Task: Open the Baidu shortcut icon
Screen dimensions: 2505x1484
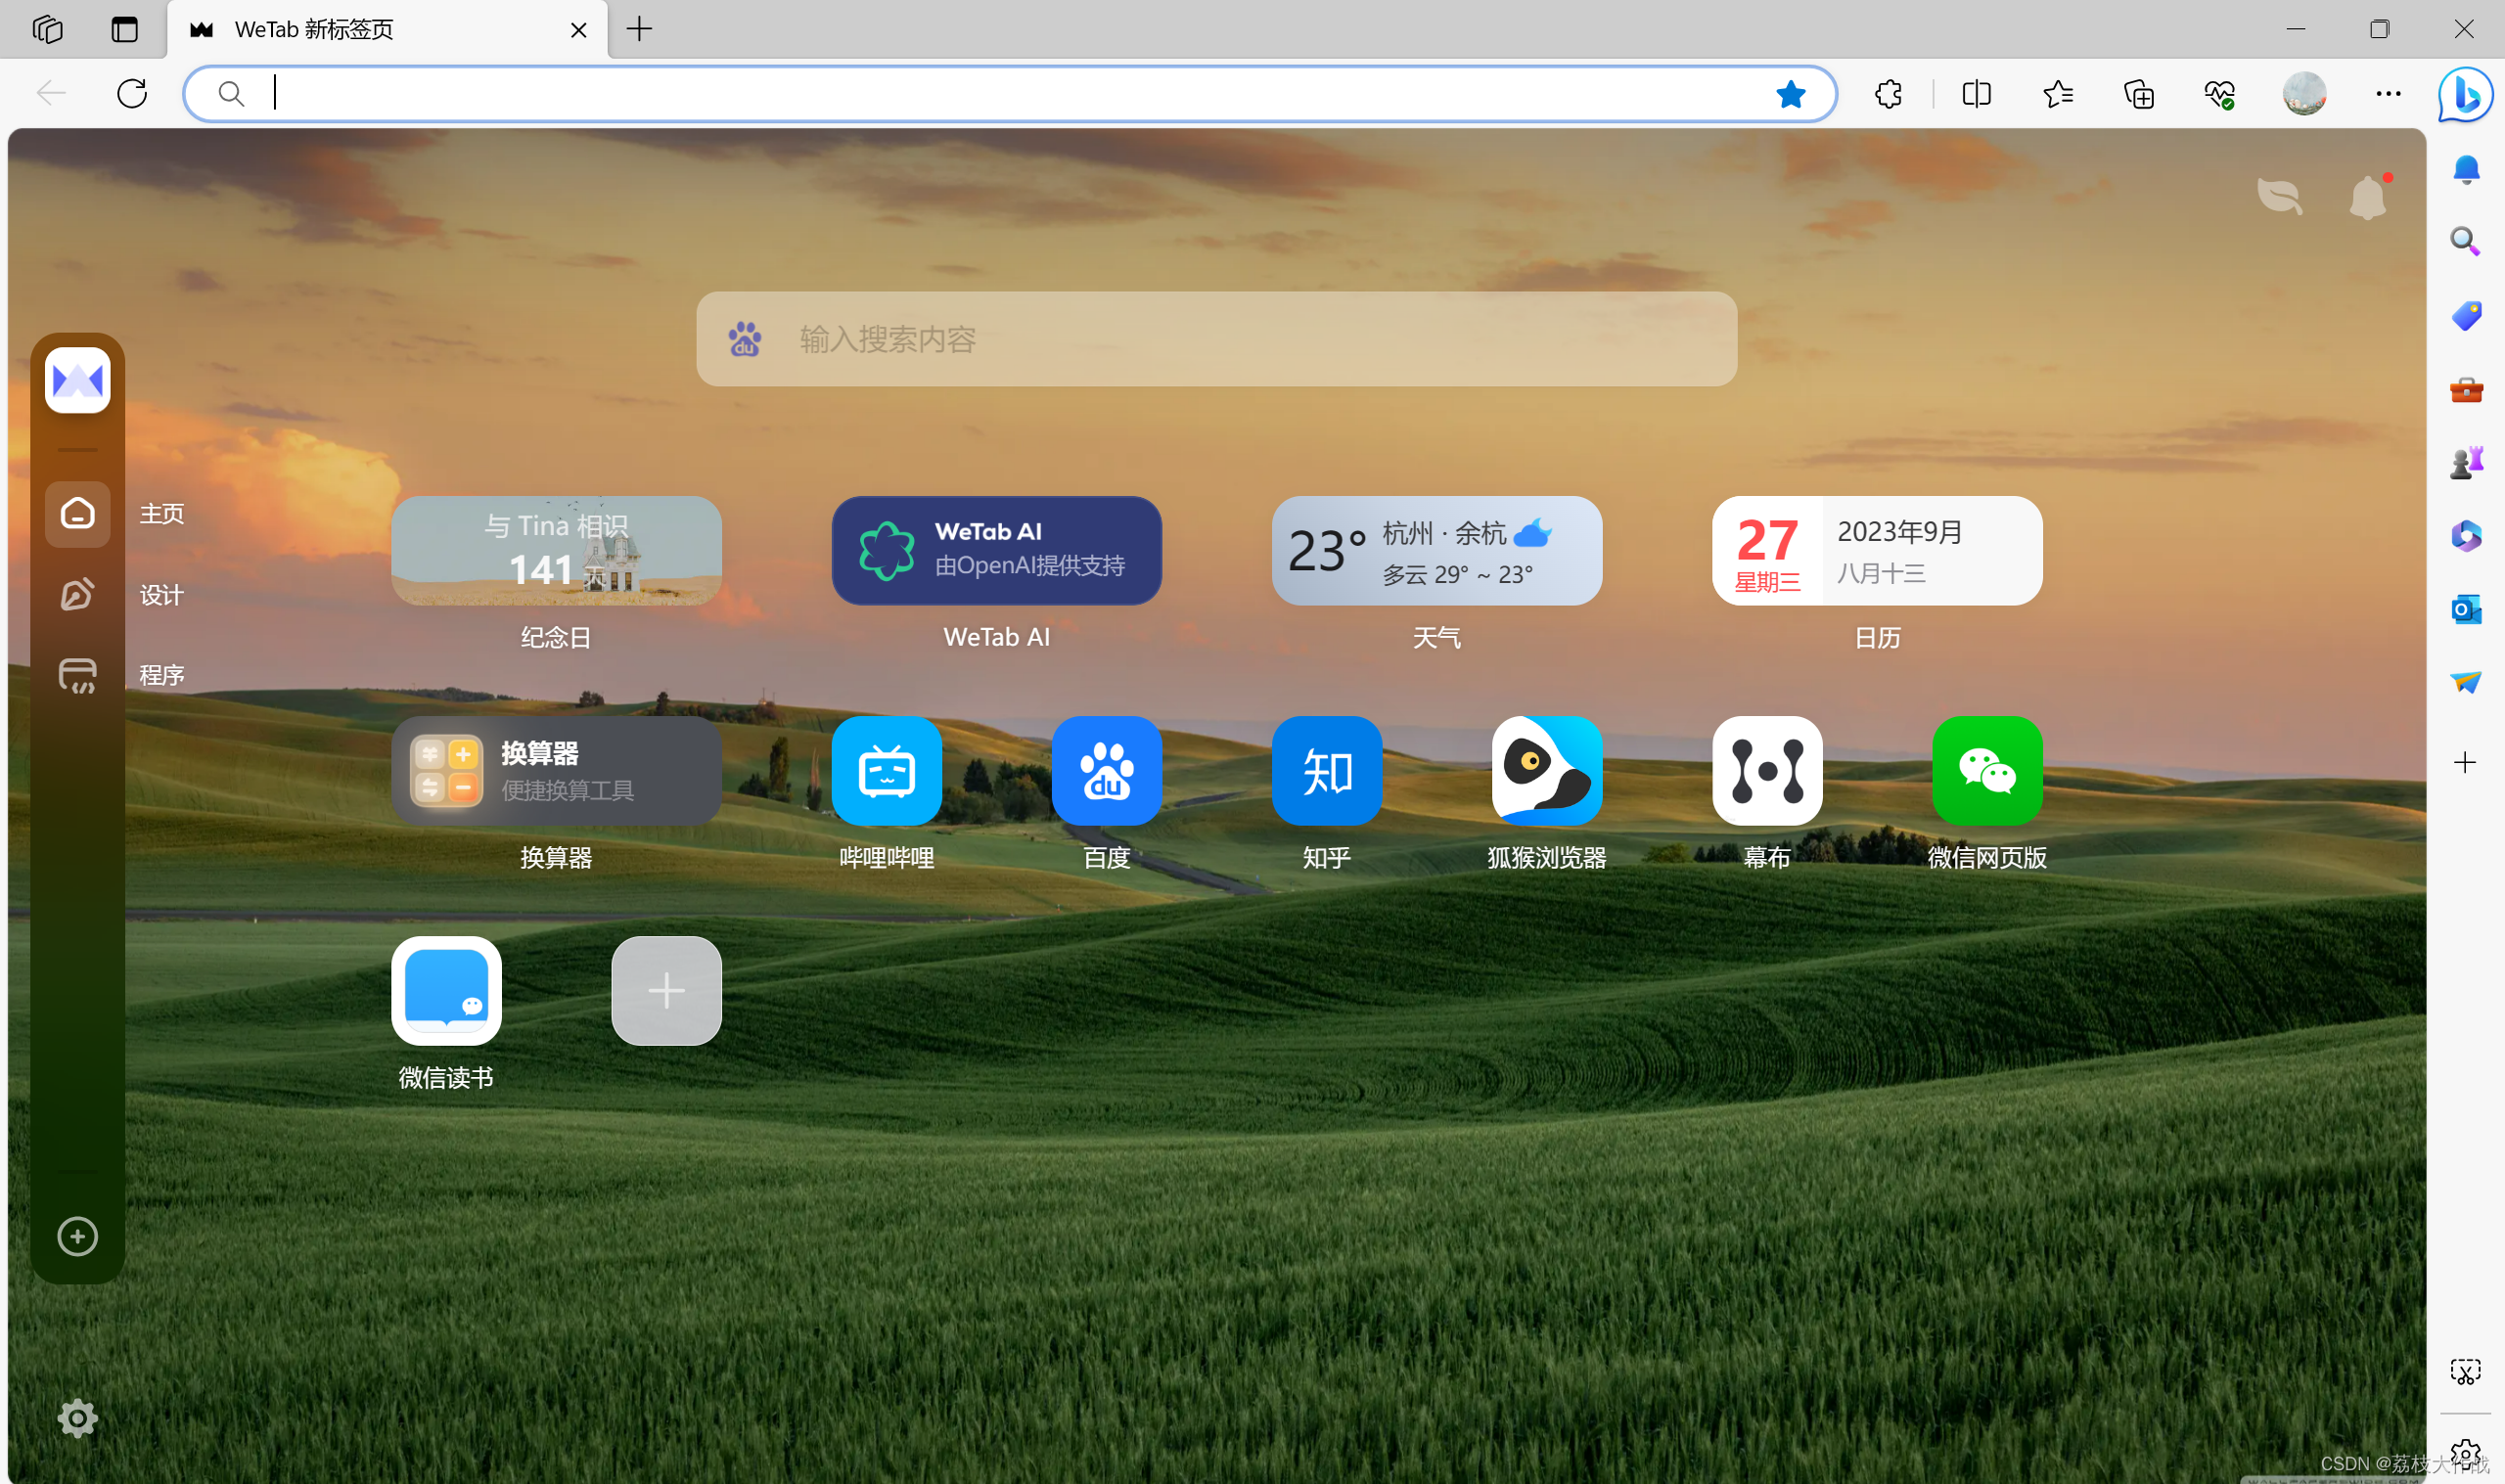Action: click(1106, 770)
